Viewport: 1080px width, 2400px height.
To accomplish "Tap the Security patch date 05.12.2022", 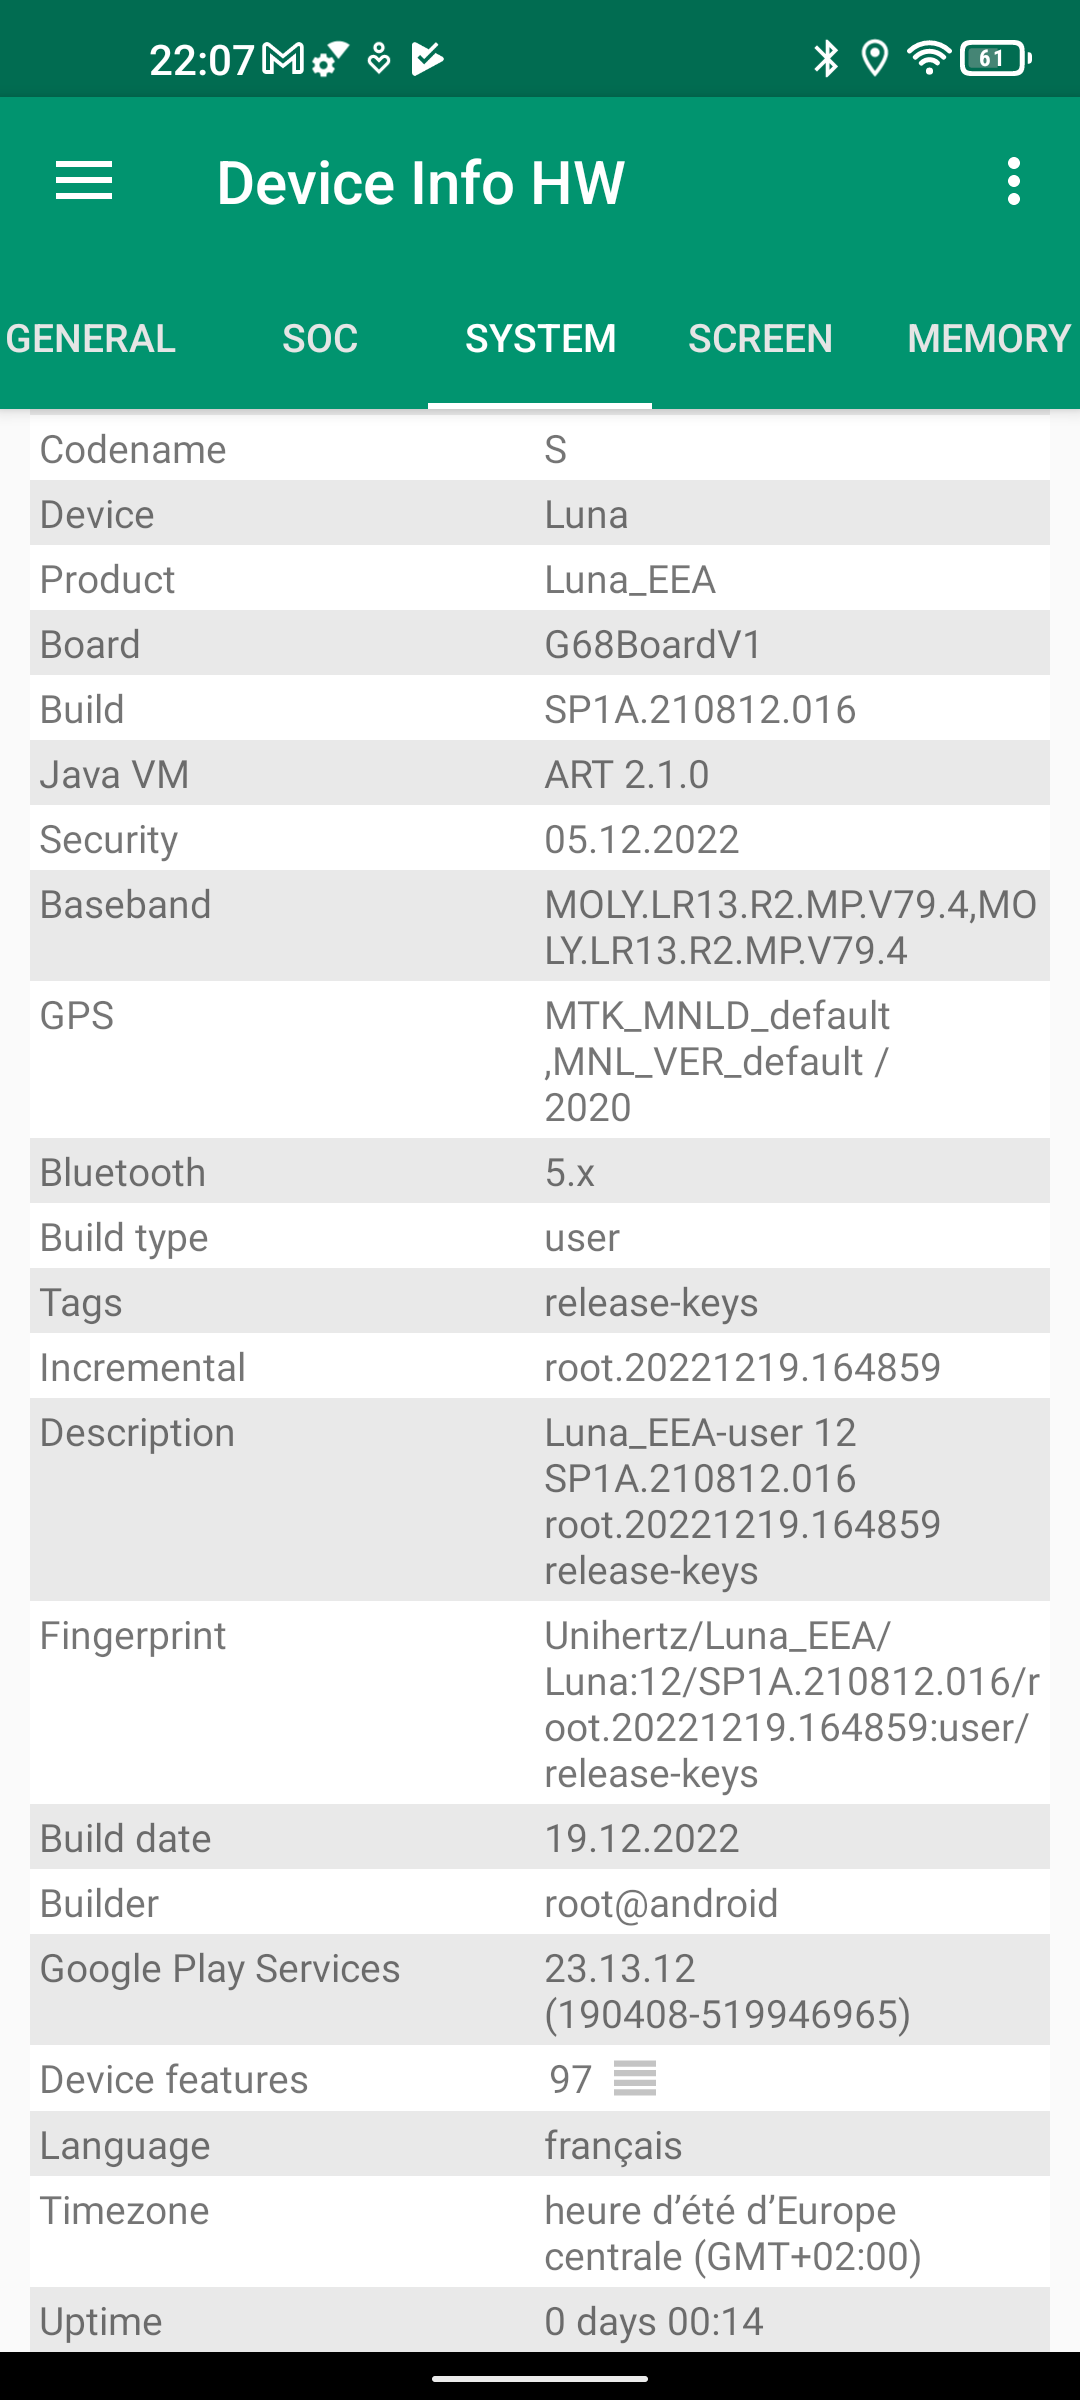I will [x=642, y=840].
